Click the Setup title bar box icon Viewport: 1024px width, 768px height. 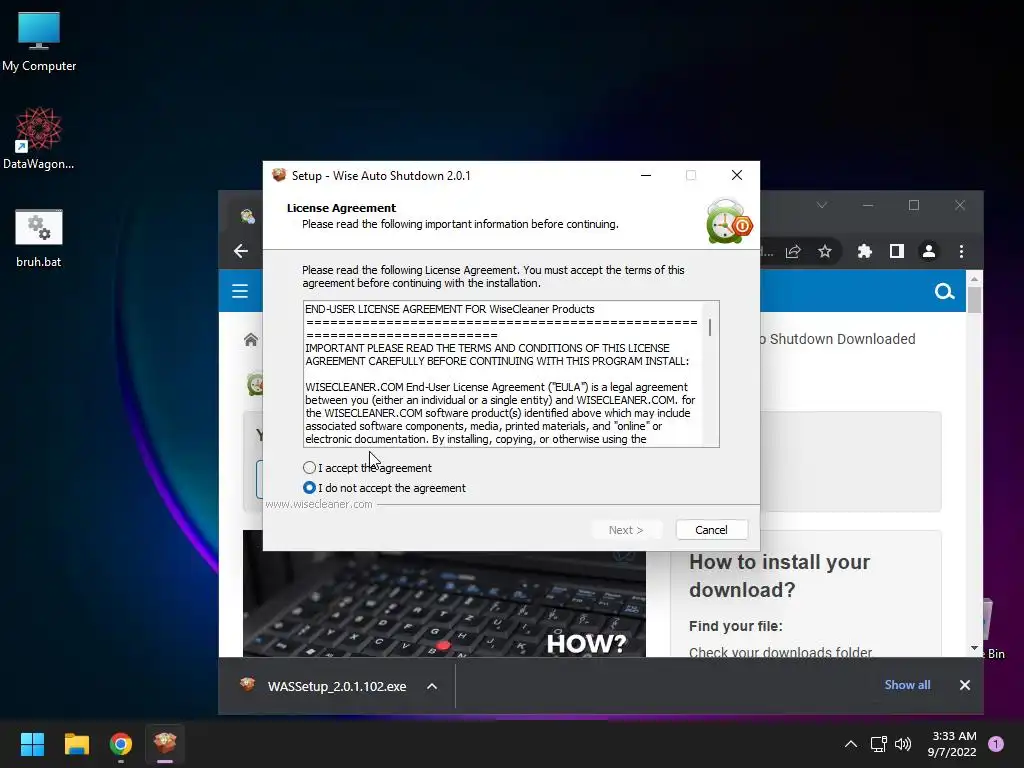coord(279,175)
